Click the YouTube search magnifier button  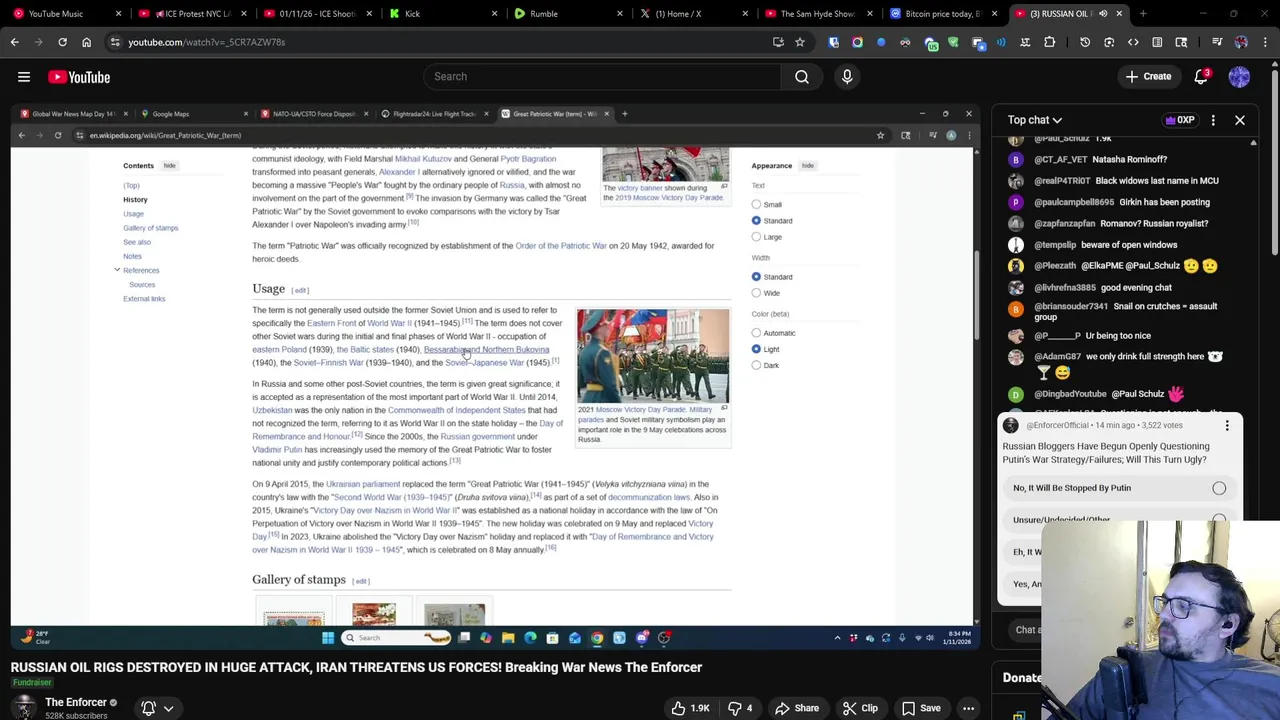(x=802, y=77)
